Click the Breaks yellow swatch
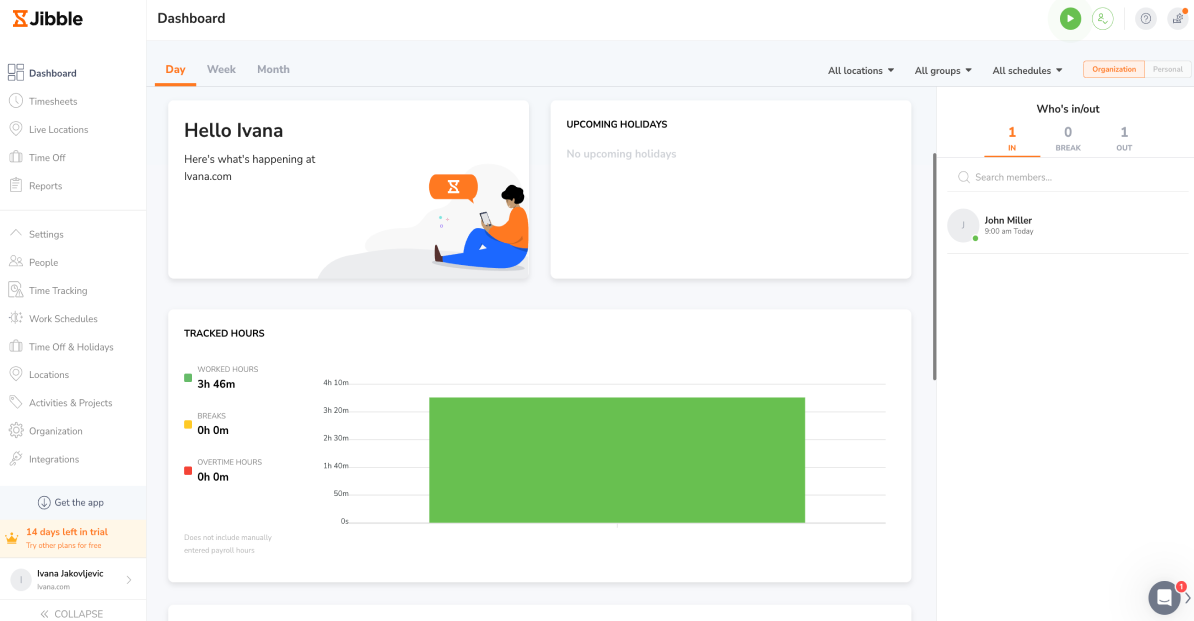 tap(188, 424)
